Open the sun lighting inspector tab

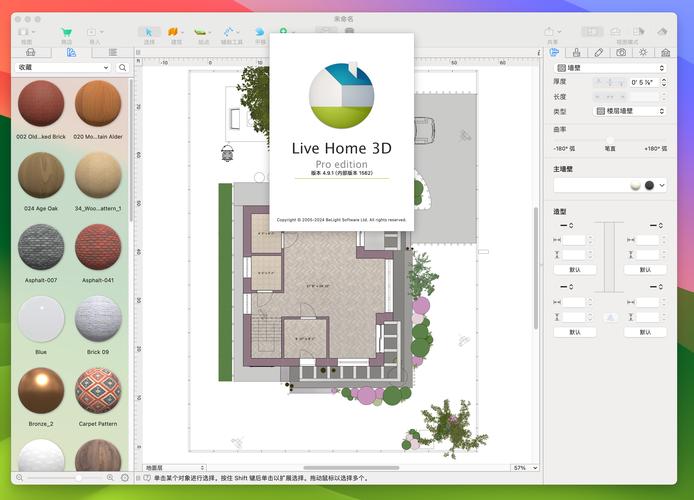(x=643, y=53)
